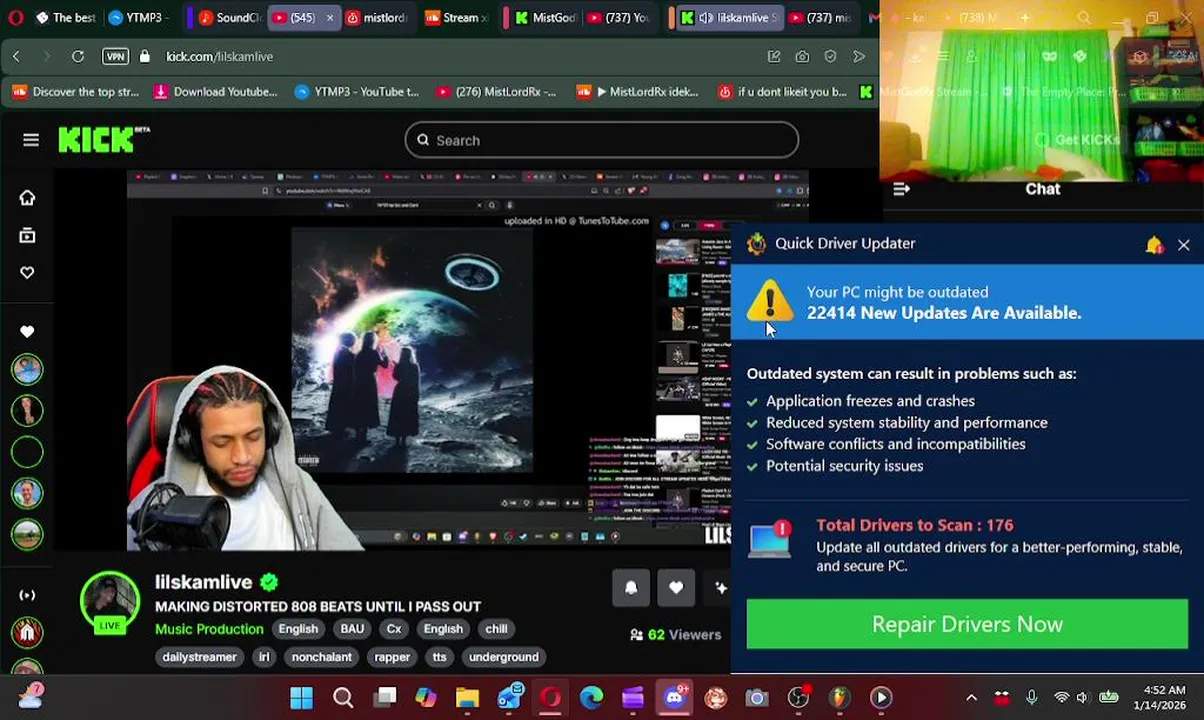The image size is (1204, 720).
Task: Collapse the Chat panel arrow icon
Action: (x=901, y=189)
